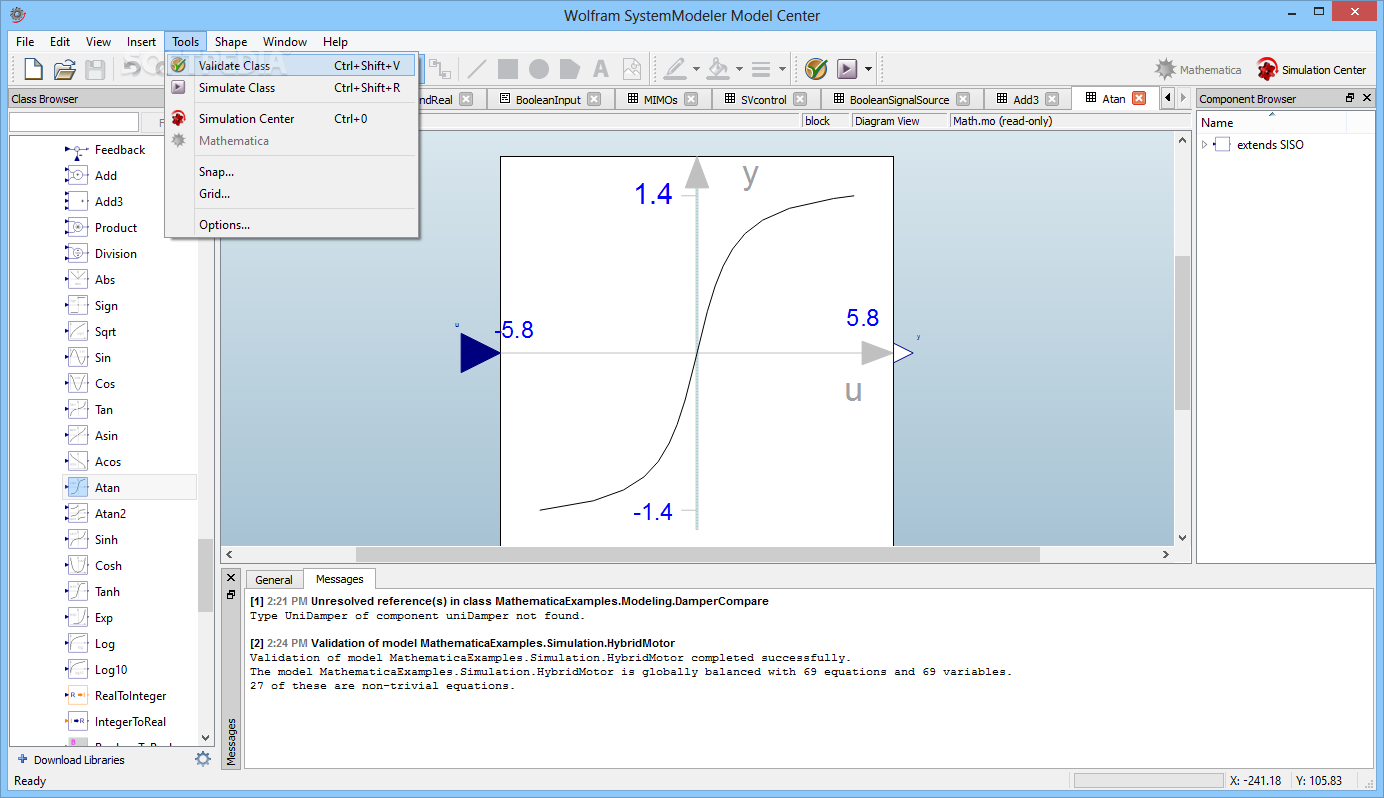Click the line style icon

click(761, 69)
